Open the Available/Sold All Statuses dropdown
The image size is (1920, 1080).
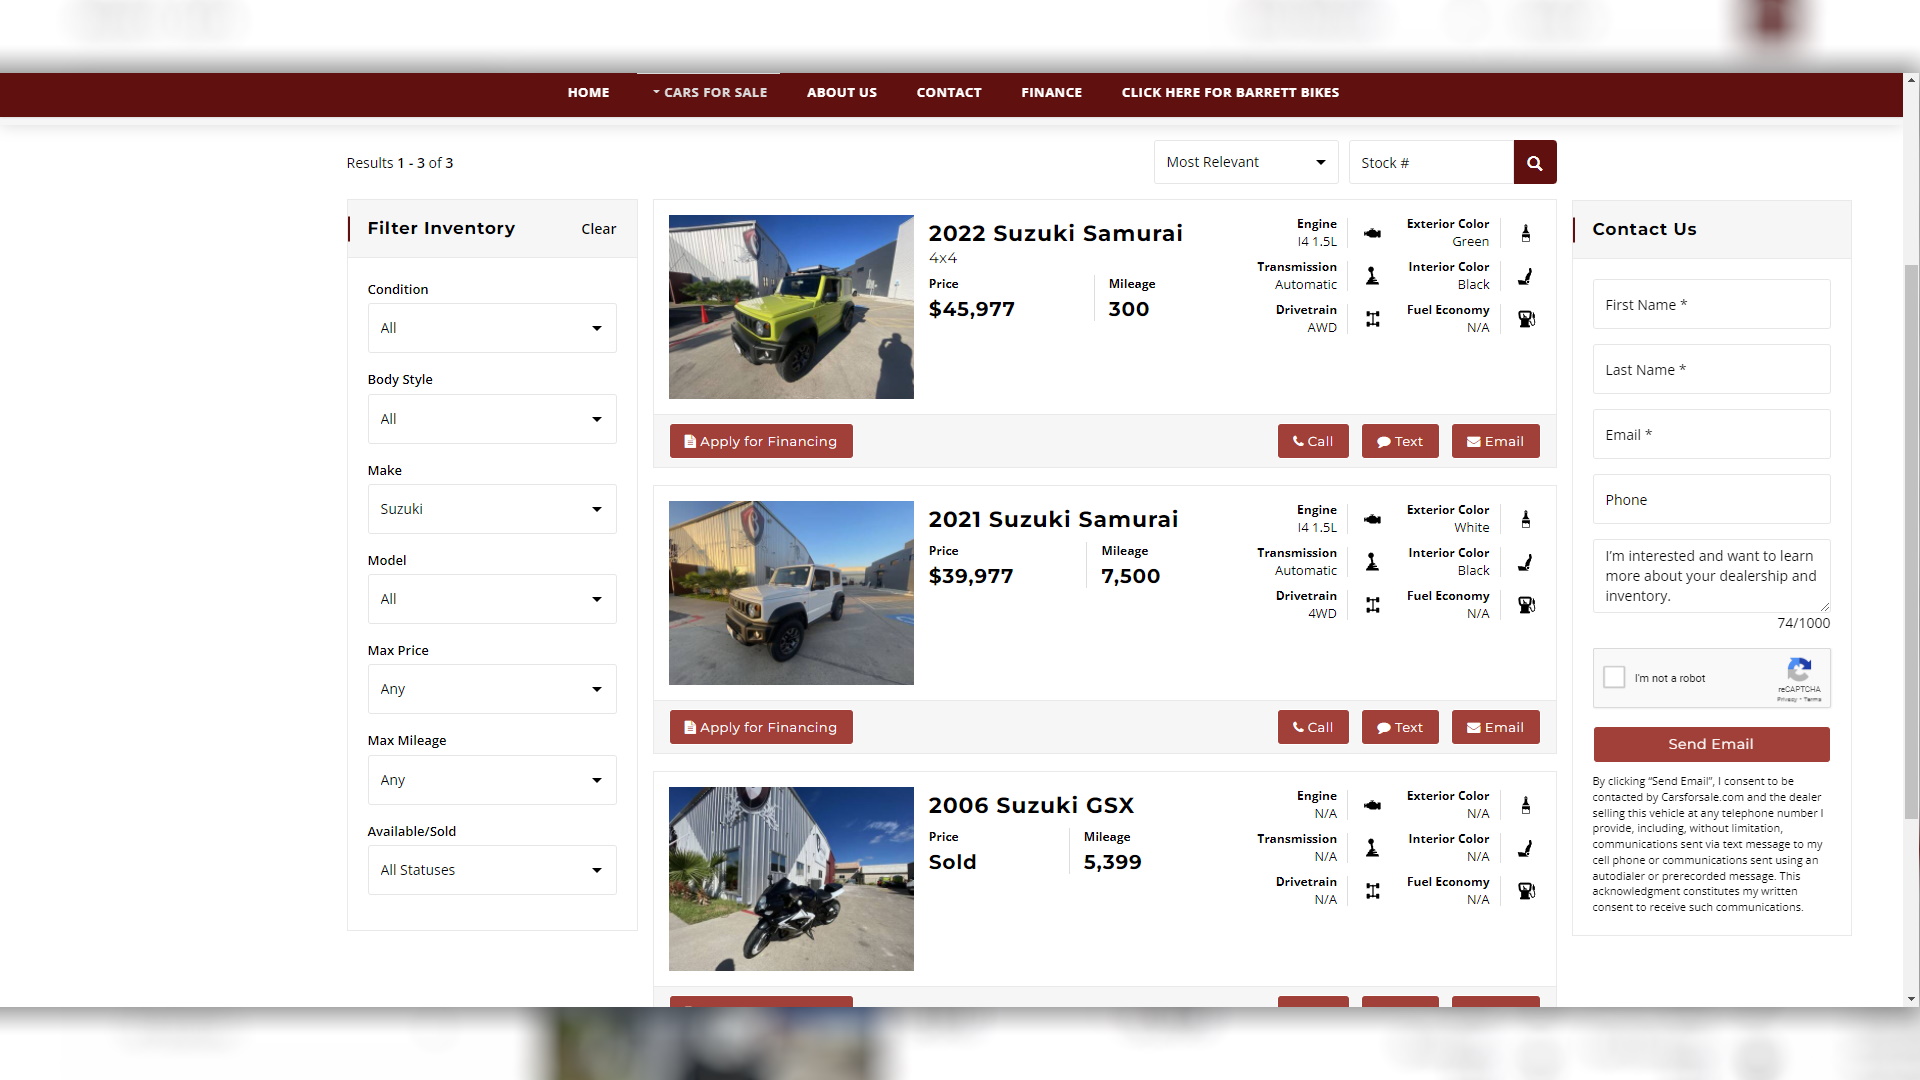click(x=491, y=870)
